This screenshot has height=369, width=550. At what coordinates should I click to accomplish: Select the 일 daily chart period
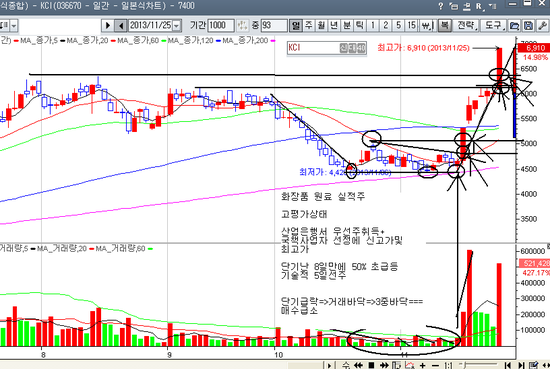296,26
